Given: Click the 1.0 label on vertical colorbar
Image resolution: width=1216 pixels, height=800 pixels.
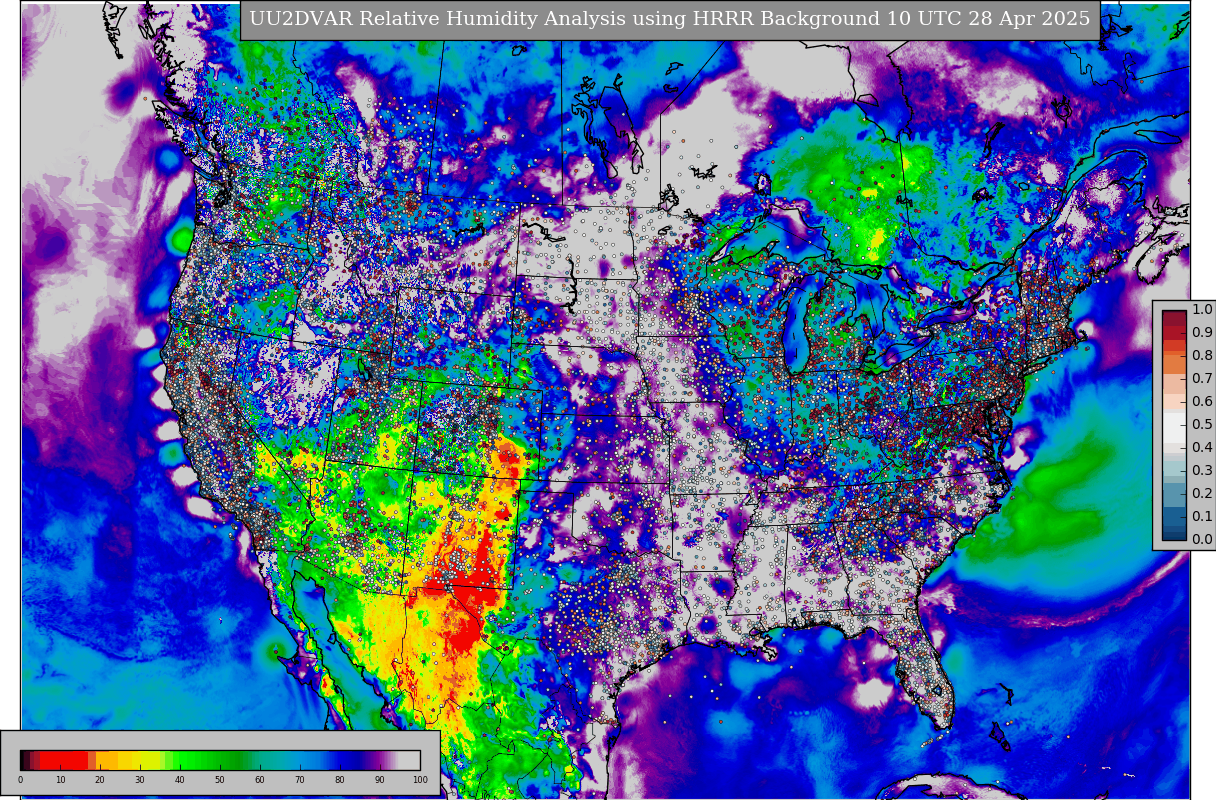Looking at the screenshot, I should click(1202, 310).
